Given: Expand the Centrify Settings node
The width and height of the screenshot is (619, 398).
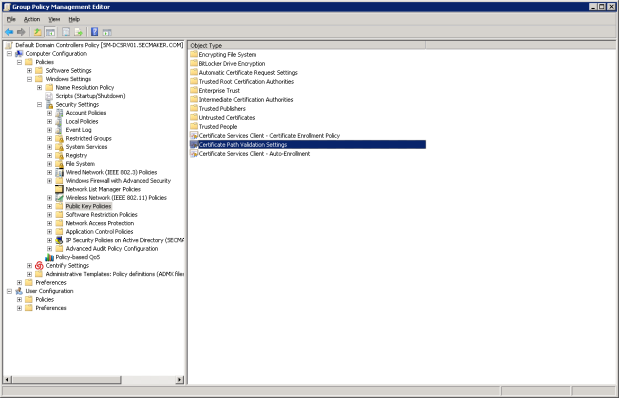Looking at the screenshot, I should 30,266.
